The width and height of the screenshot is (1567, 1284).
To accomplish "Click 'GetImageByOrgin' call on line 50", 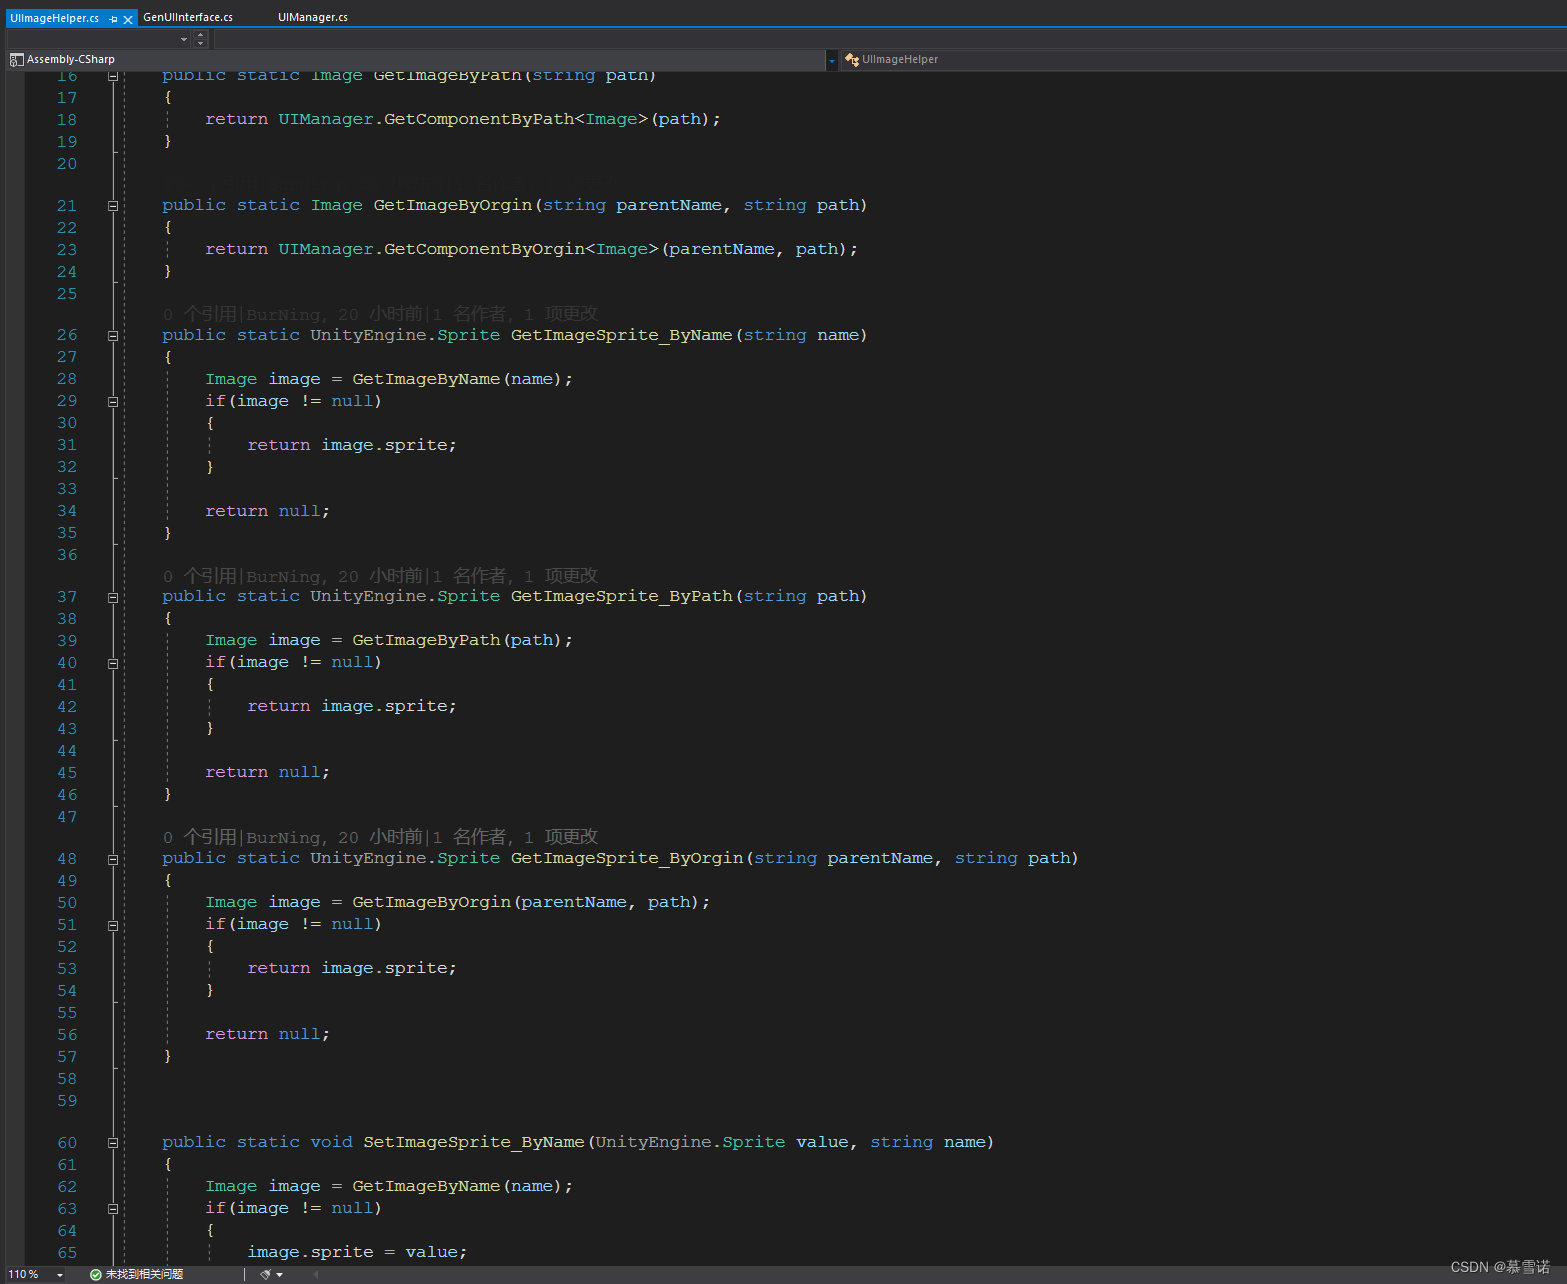I will click(431, 902).
